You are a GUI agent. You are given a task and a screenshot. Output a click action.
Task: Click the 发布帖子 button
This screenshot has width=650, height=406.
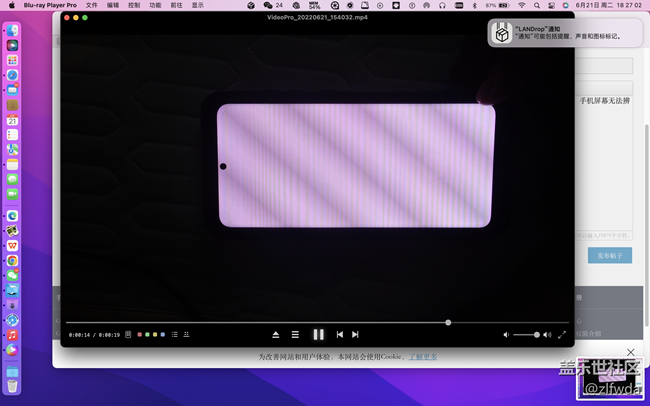(609, 256)
